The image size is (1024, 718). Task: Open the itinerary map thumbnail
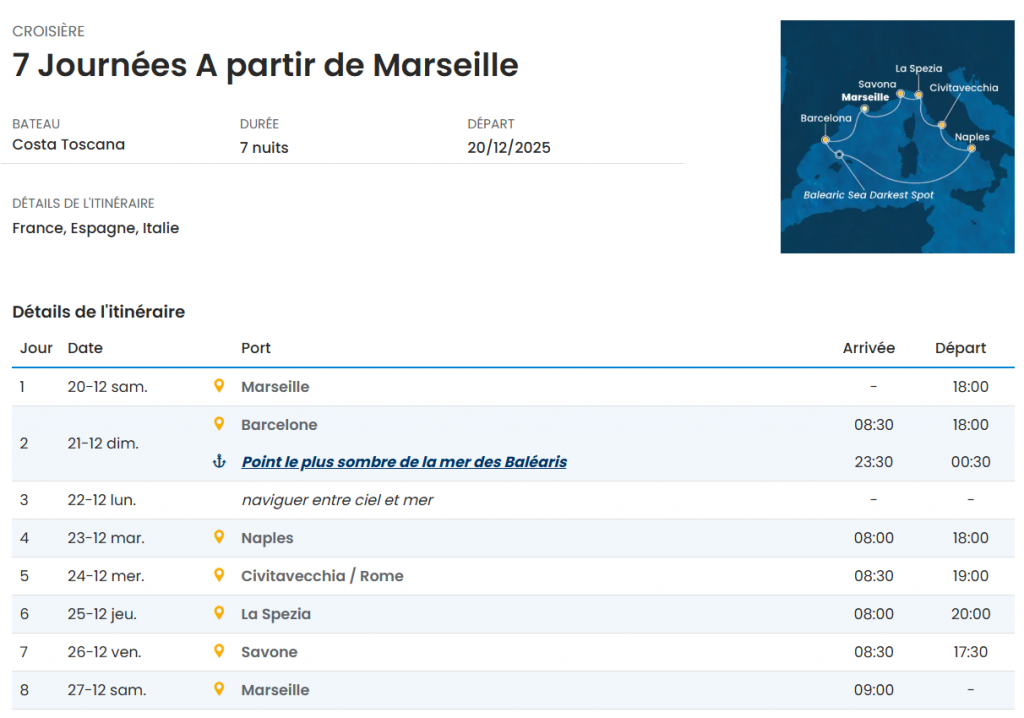[x=897, y=136]
